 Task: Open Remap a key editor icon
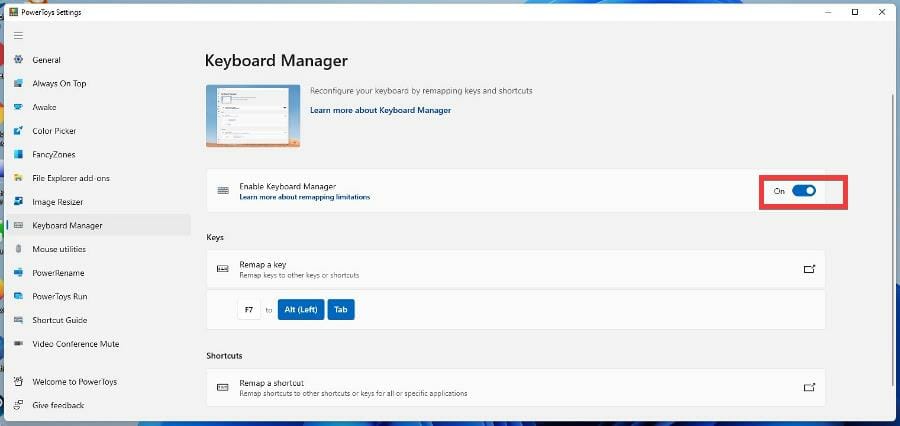[x=809, y=269]
